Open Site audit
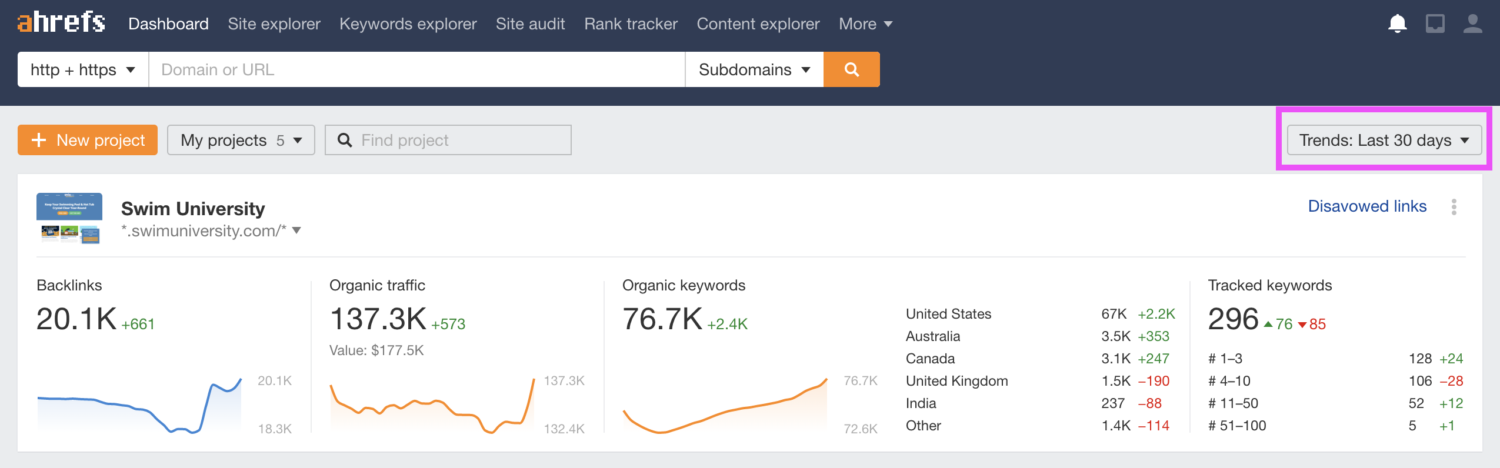 pos(530,24)
